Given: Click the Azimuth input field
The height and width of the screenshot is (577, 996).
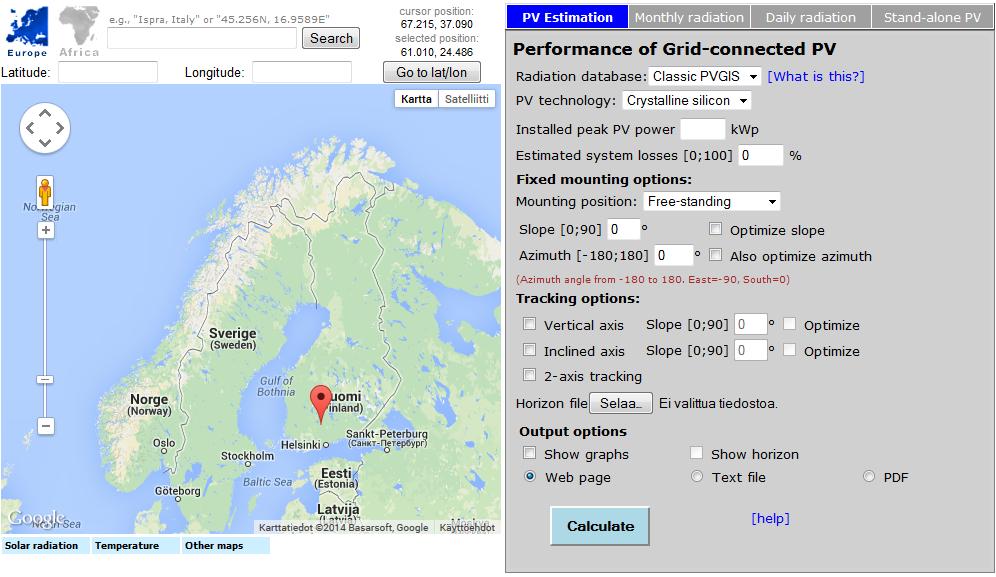Looking at the screenshot, I should click(x=673, y=255).
